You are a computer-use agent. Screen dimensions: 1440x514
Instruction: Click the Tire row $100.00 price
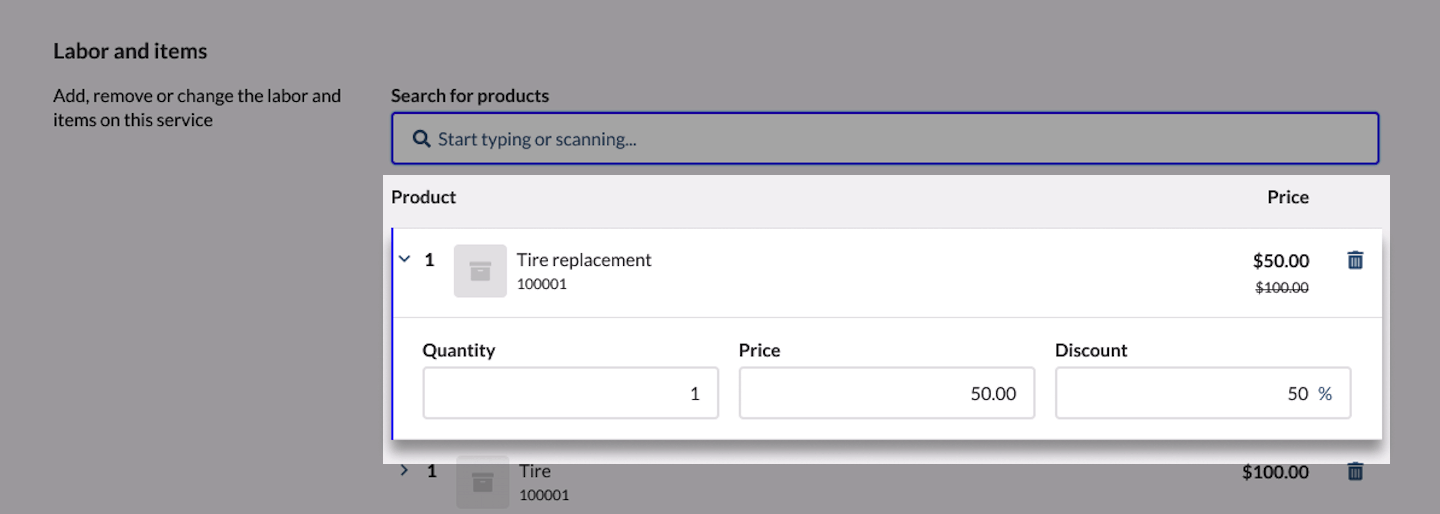1276,472
